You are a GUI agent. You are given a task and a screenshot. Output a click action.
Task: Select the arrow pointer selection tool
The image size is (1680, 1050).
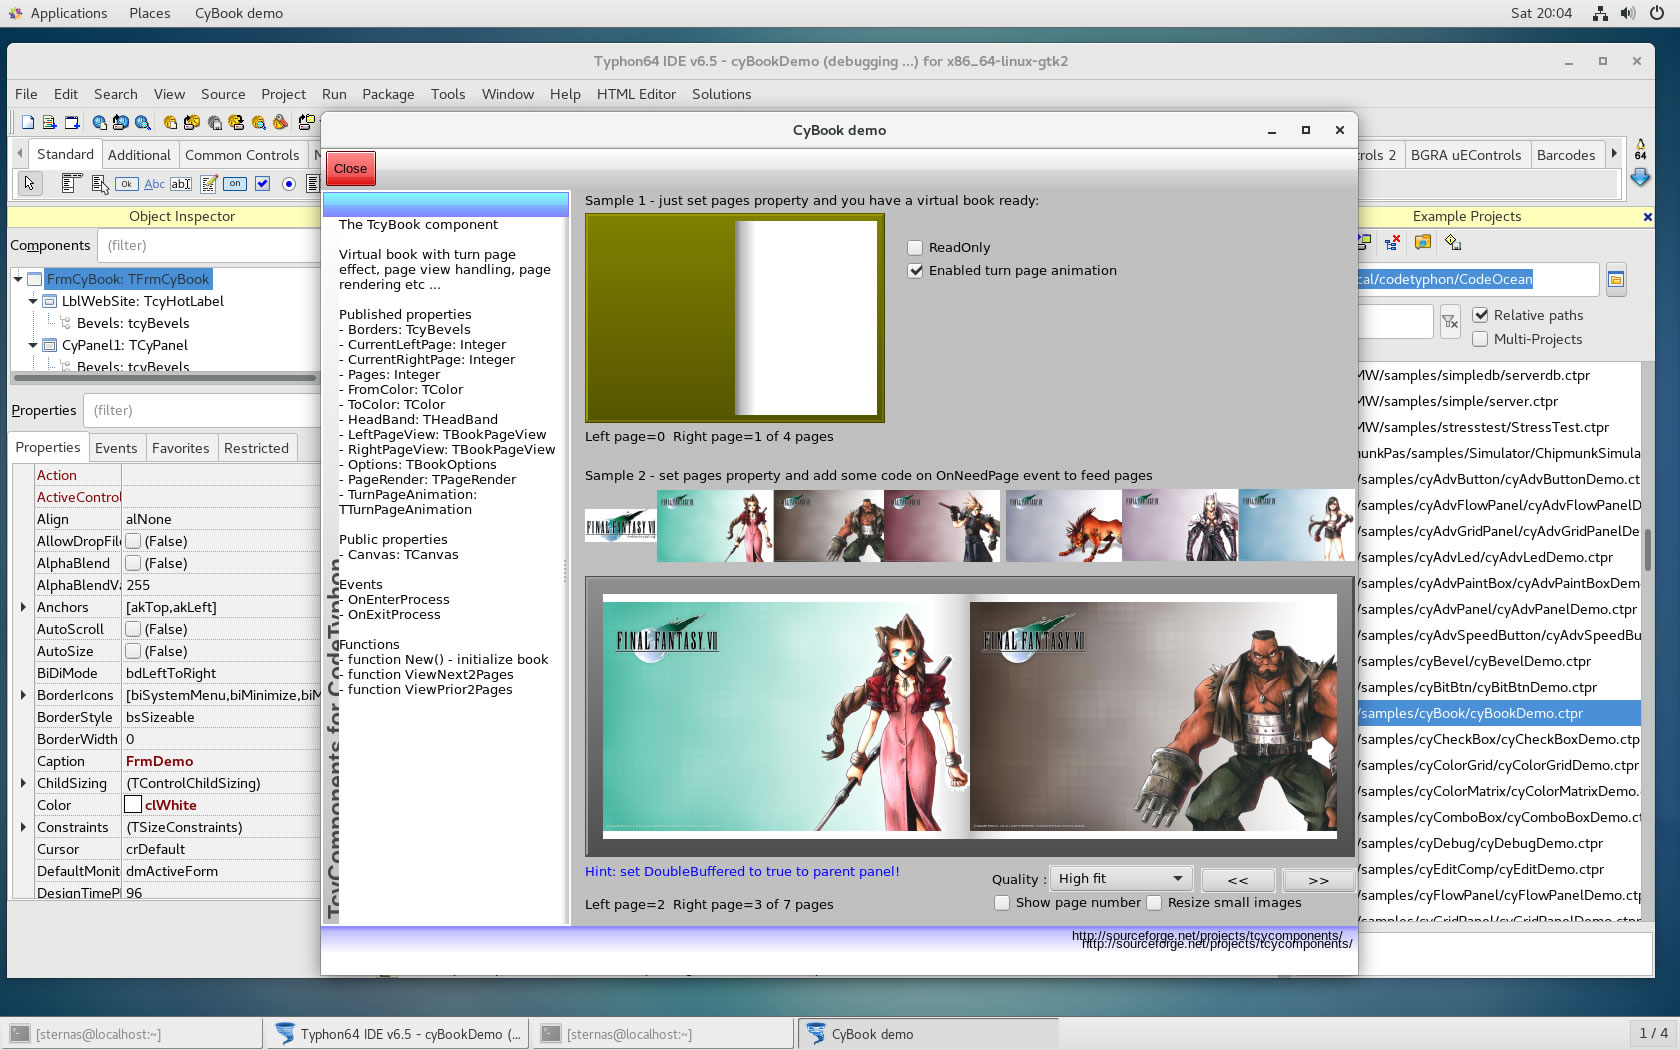29,183
